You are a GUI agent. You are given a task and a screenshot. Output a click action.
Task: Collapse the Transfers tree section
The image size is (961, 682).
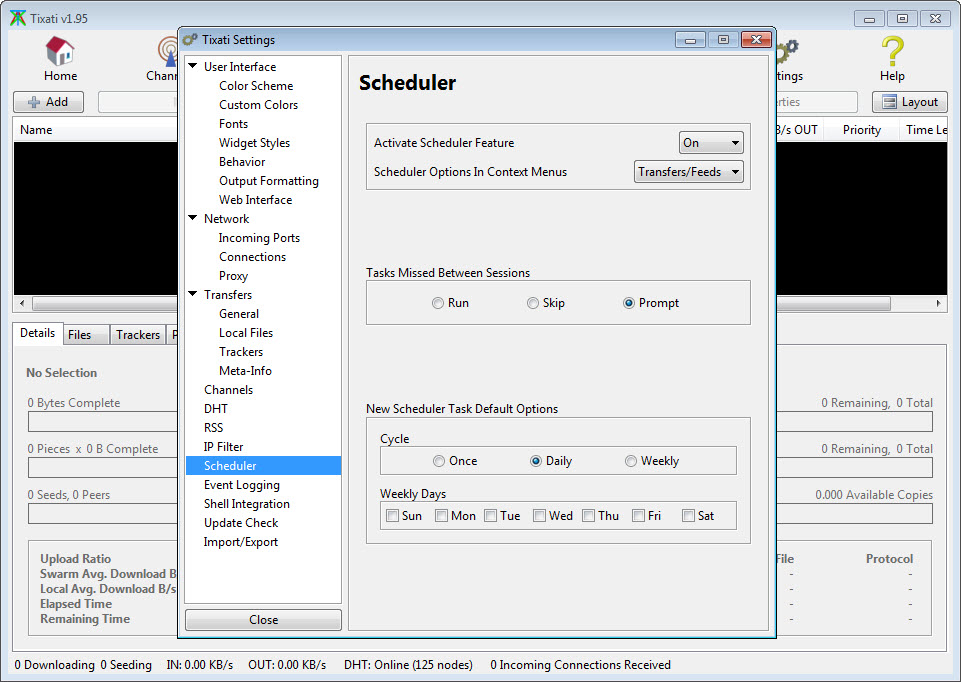click(192, 294)
